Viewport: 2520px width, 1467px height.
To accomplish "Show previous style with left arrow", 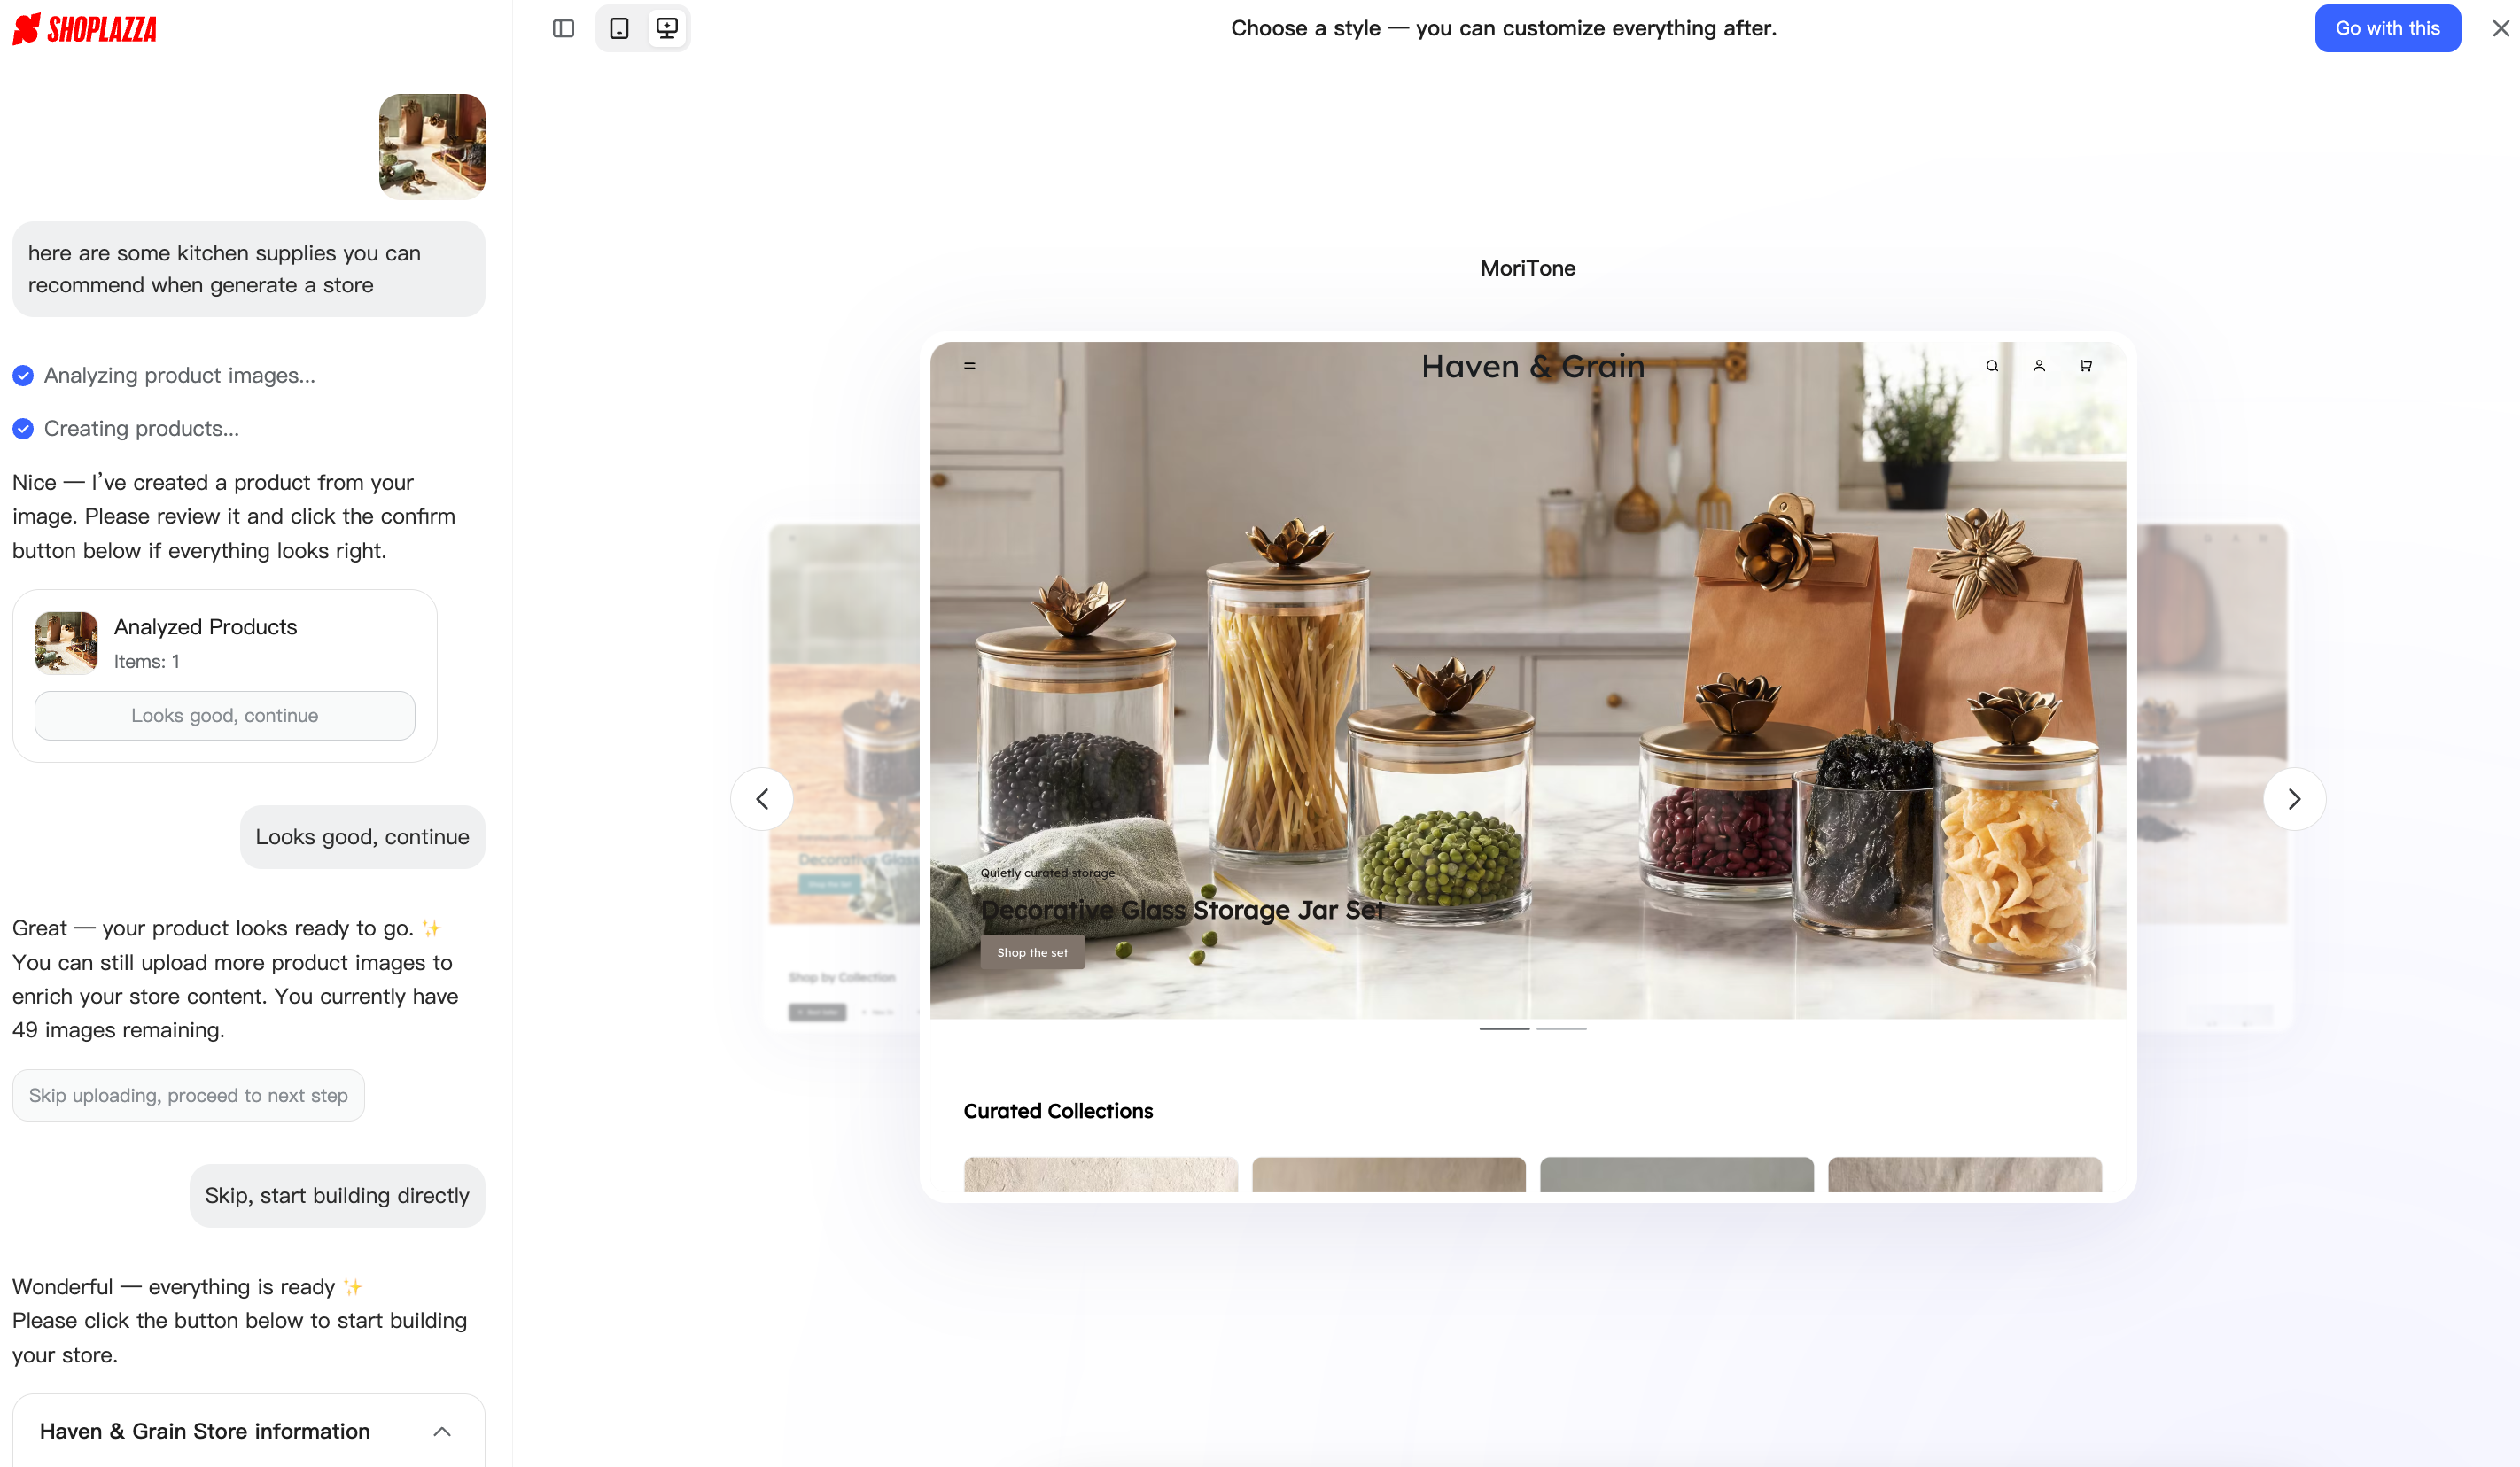I will [x=762, y=798].
